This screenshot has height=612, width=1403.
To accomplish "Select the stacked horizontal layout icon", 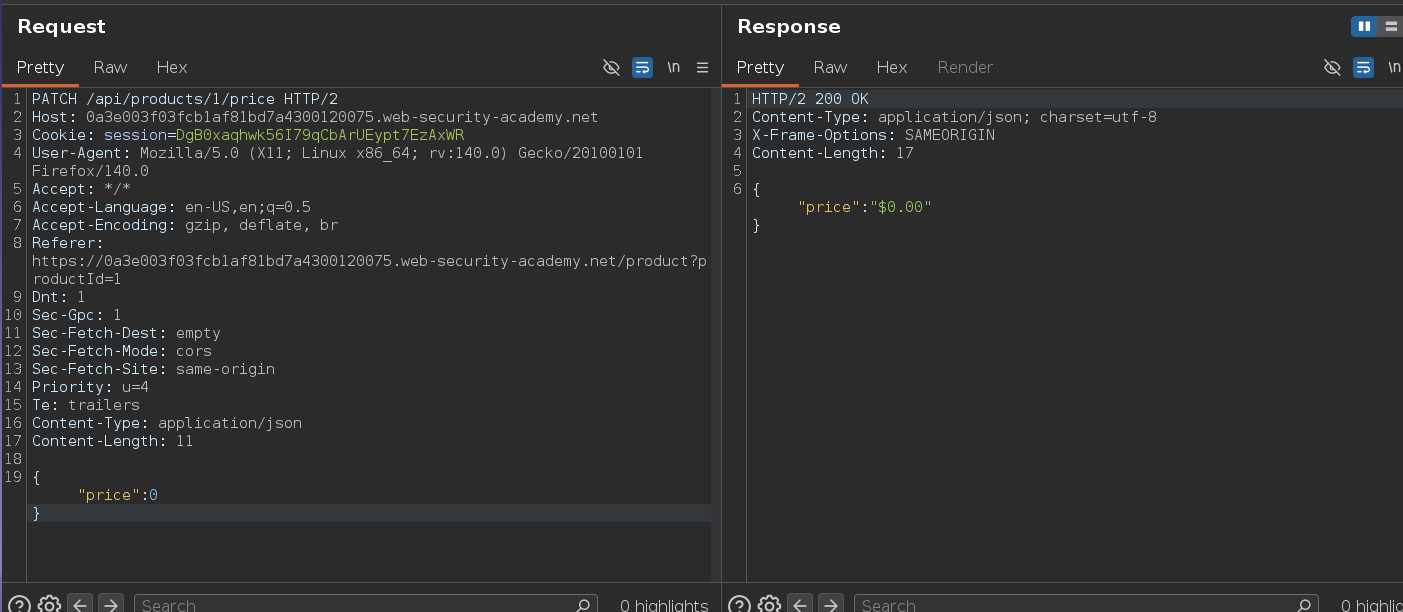I will [x=1391, y=27].
